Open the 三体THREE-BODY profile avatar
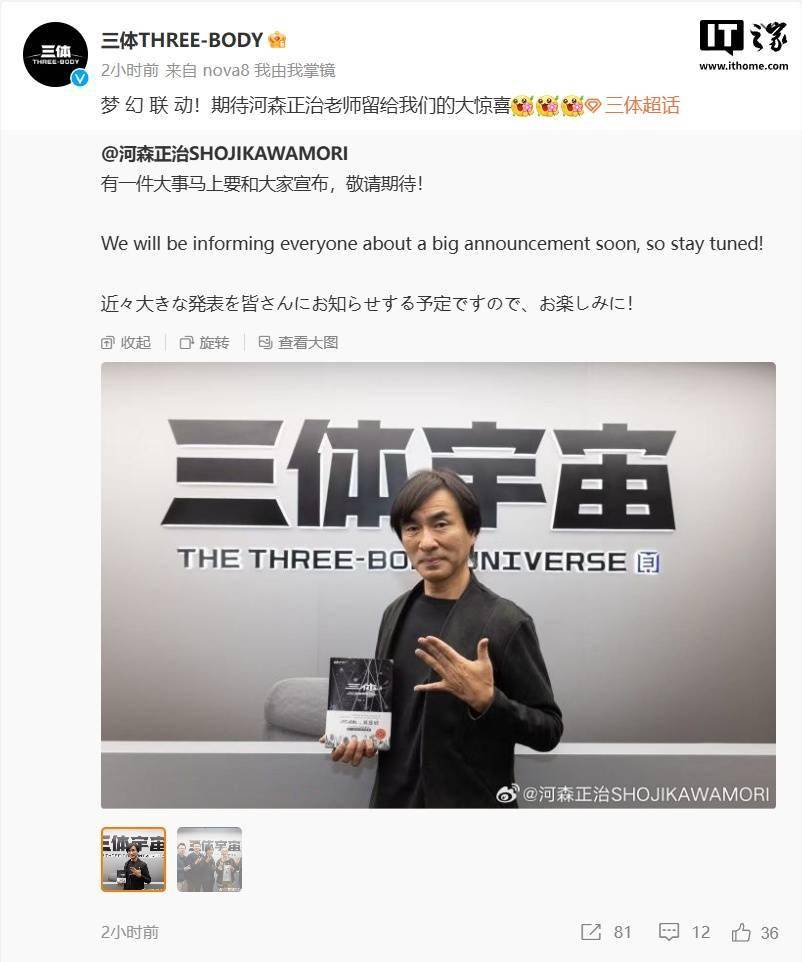Viewport: 802px width, 962px height. 55,54
